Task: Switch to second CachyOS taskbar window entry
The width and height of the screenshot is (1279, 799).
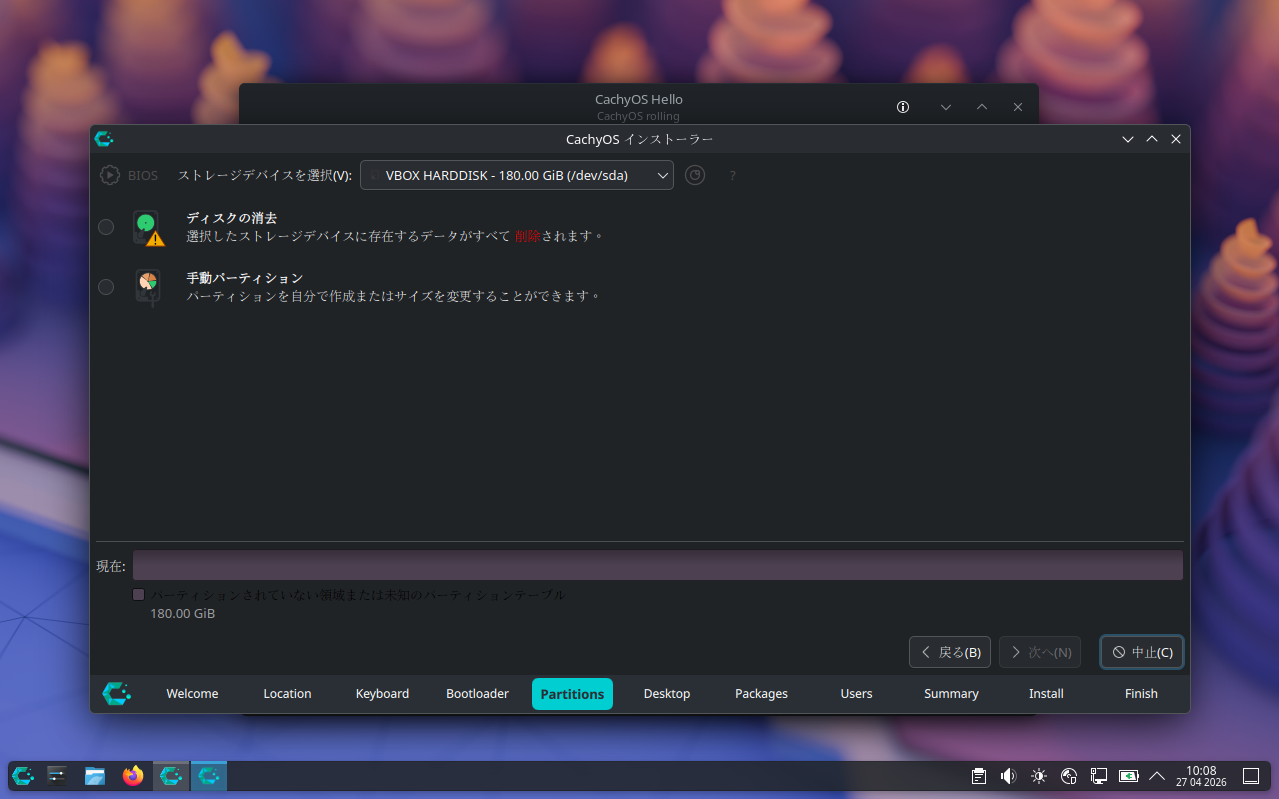Action: tap(209, 775)
